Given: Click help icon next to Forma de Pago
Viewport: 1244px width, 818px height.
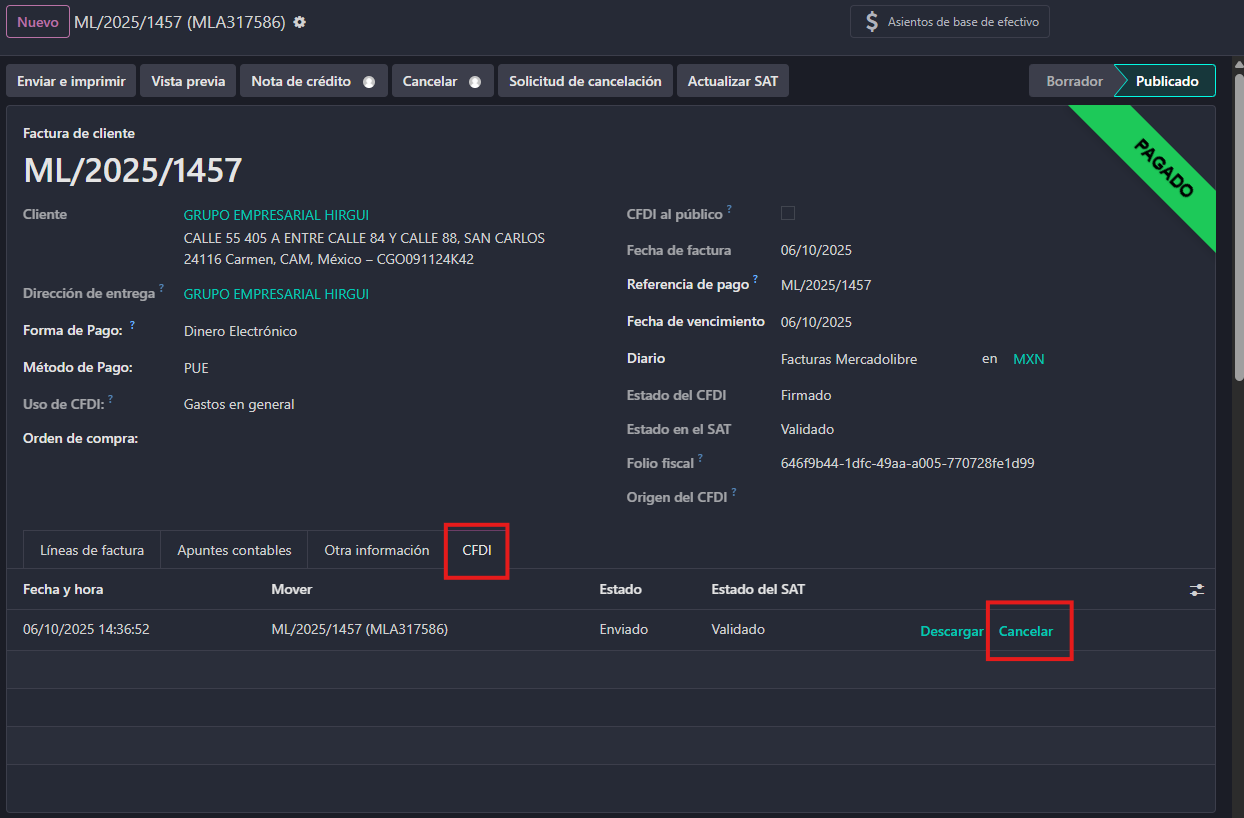Looking at the screenshot, I should [132, 325].
